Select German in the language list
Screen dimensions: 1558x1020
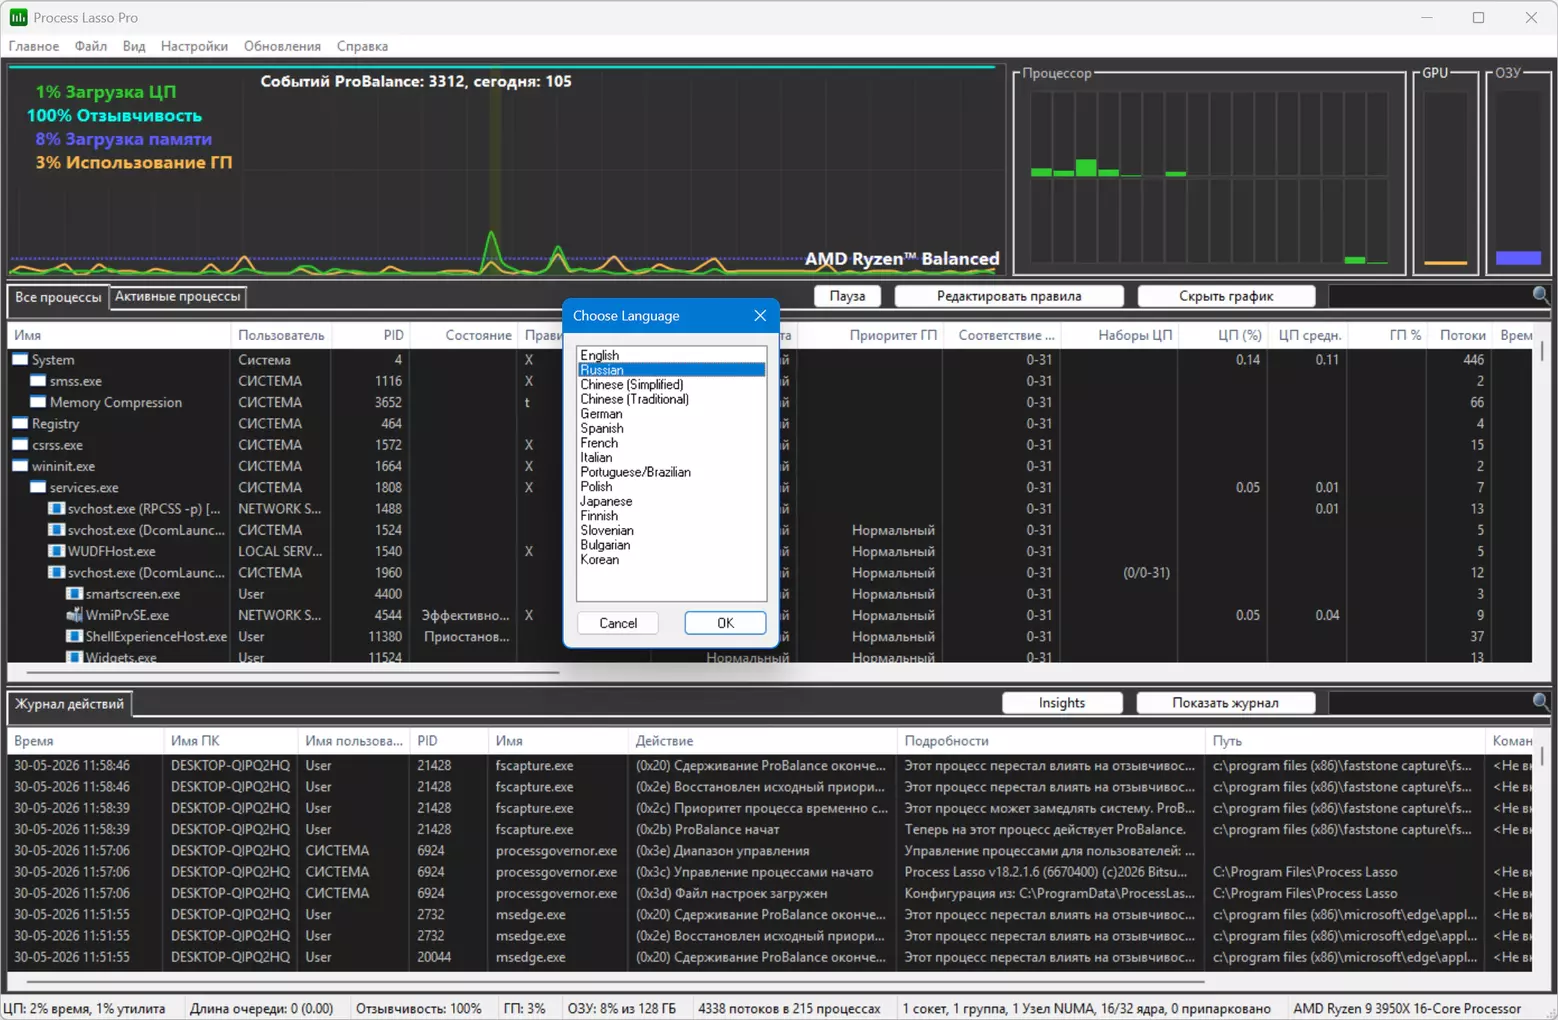click(601, 414)
